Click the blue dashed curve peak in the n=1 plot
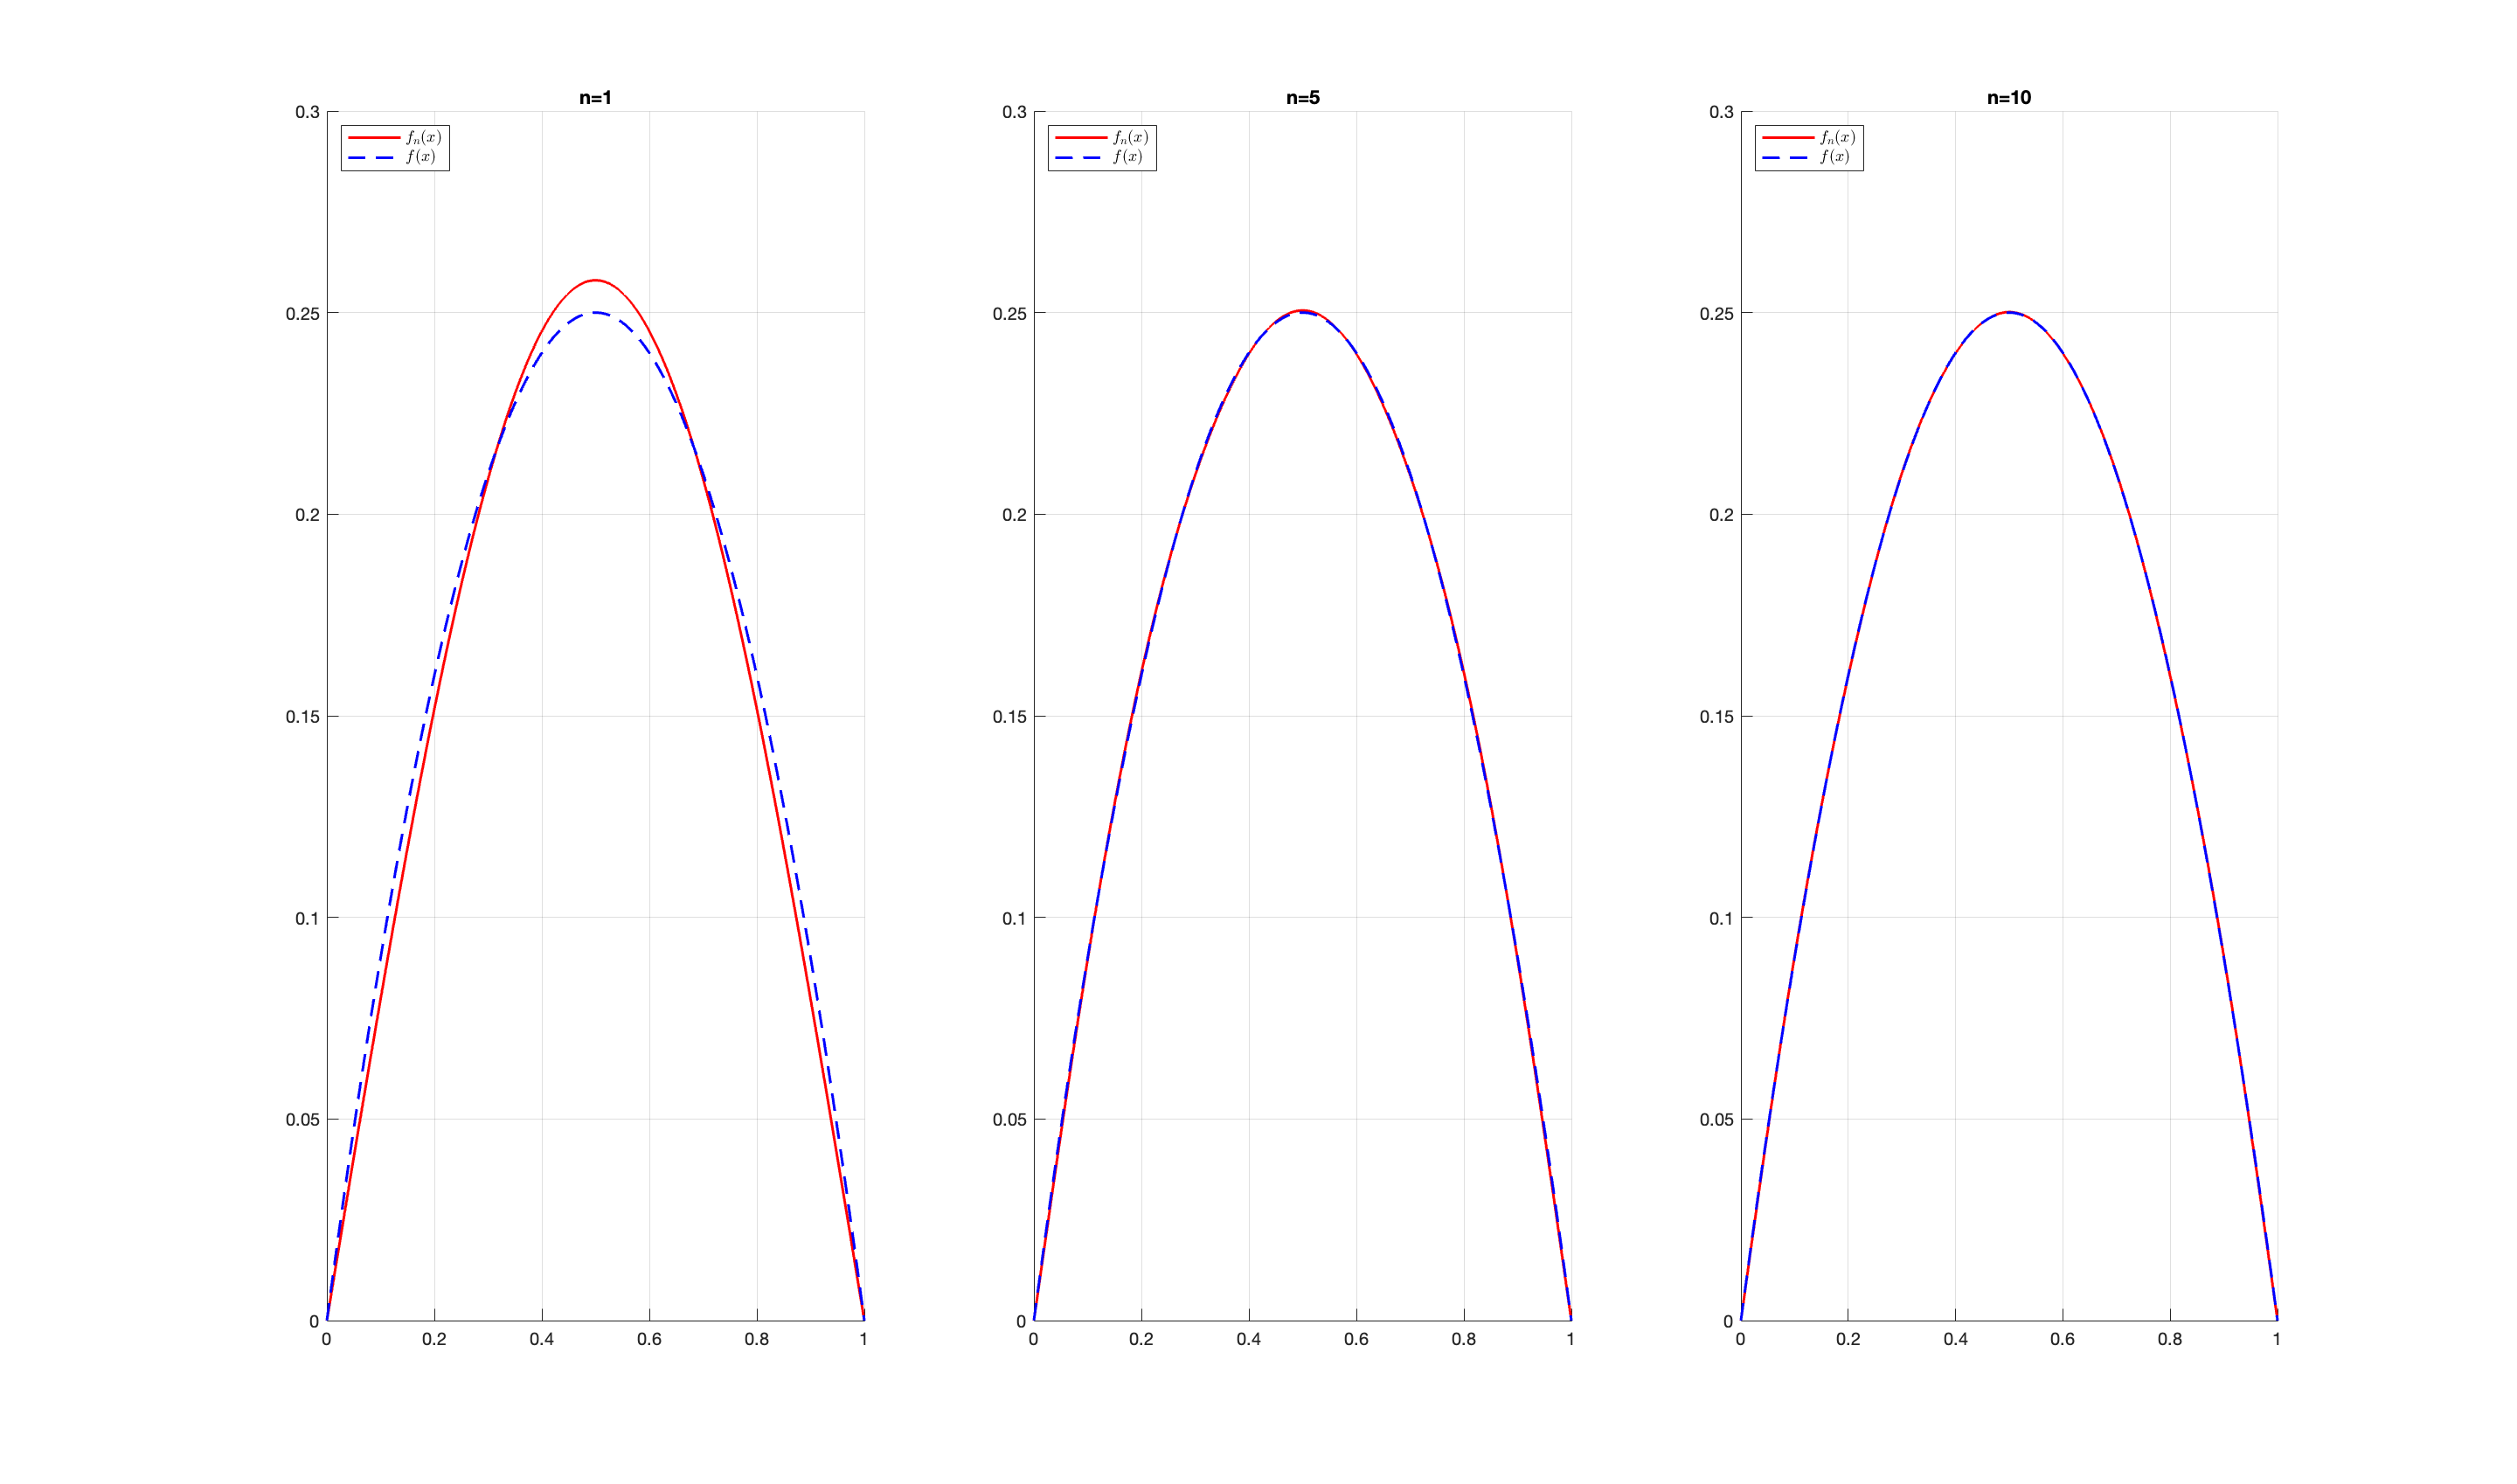The height and width of the screenshot is (1484, 2517). pyautogui.click(x=595, y=313)
